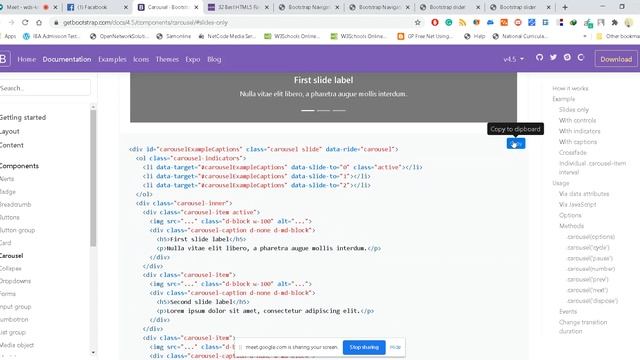Expand the bookmarks overflow chevron
This screenshot has width=640, height=360.
tap(584, 36)
